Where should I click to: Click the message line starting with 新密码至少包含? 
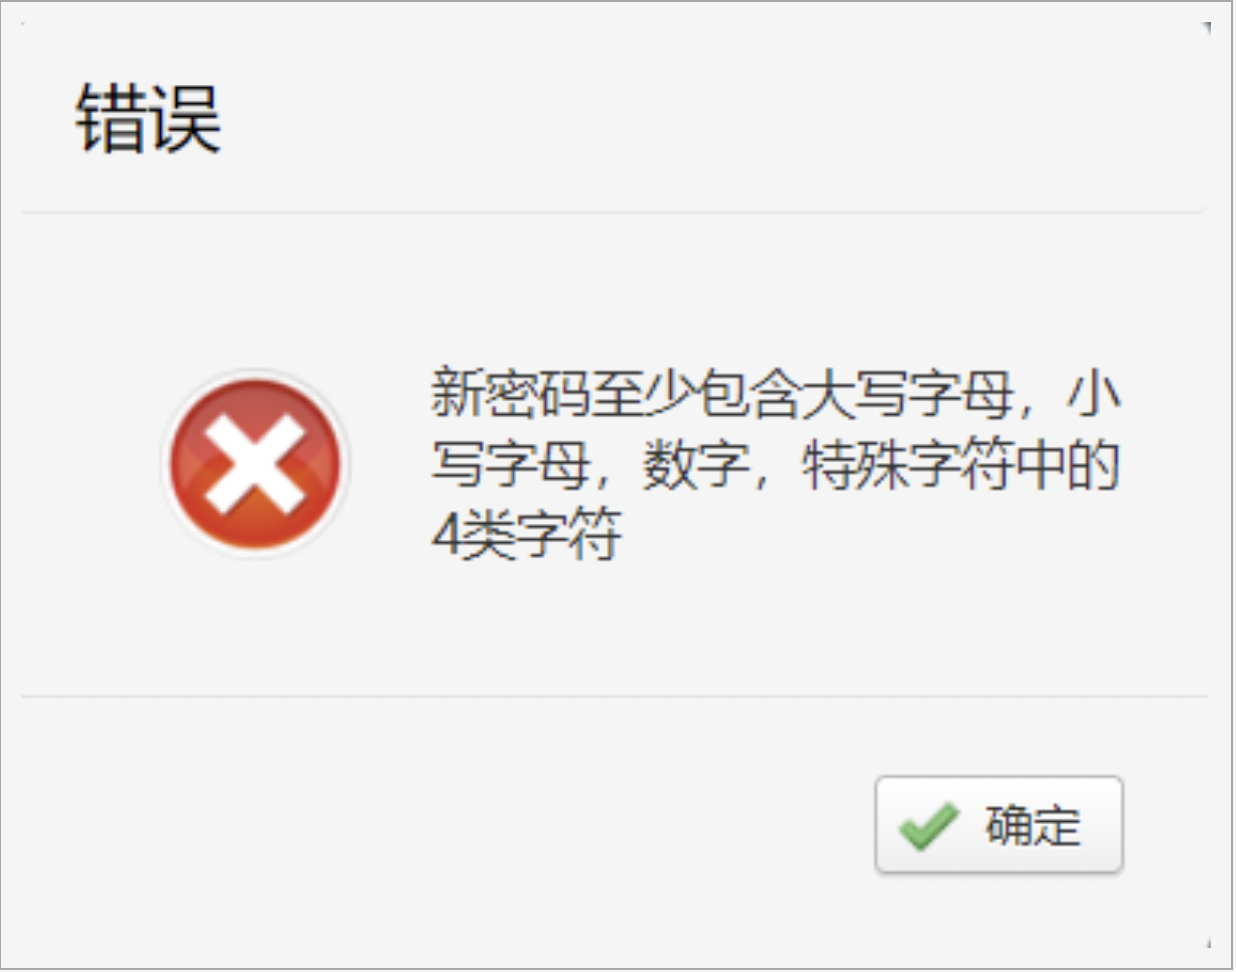tap(776, 393)
